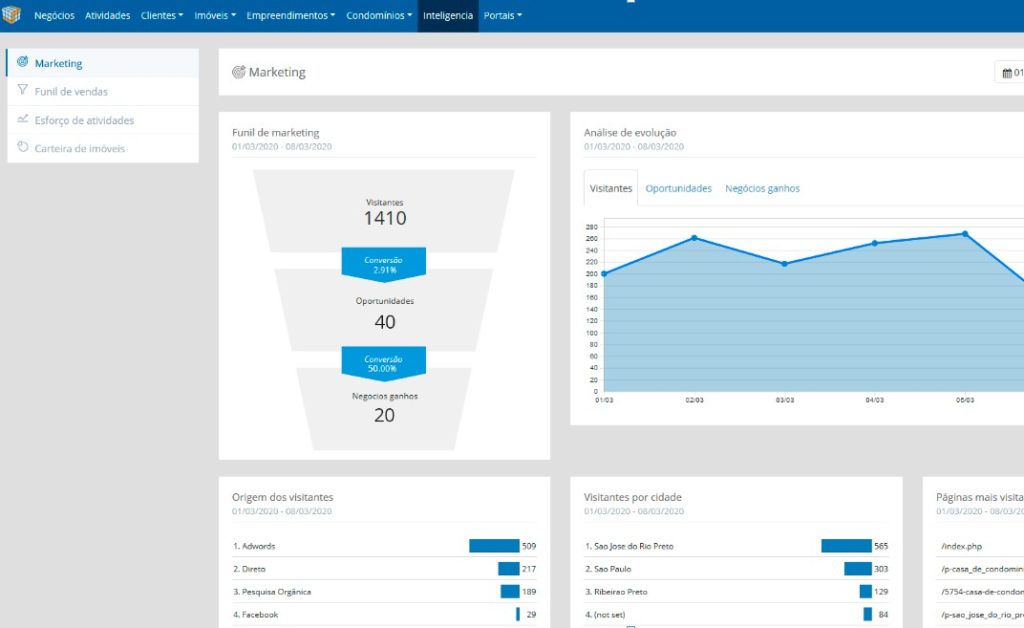Expand the Clientes dropdown menu
The image size is (1024, 628).
162,16
